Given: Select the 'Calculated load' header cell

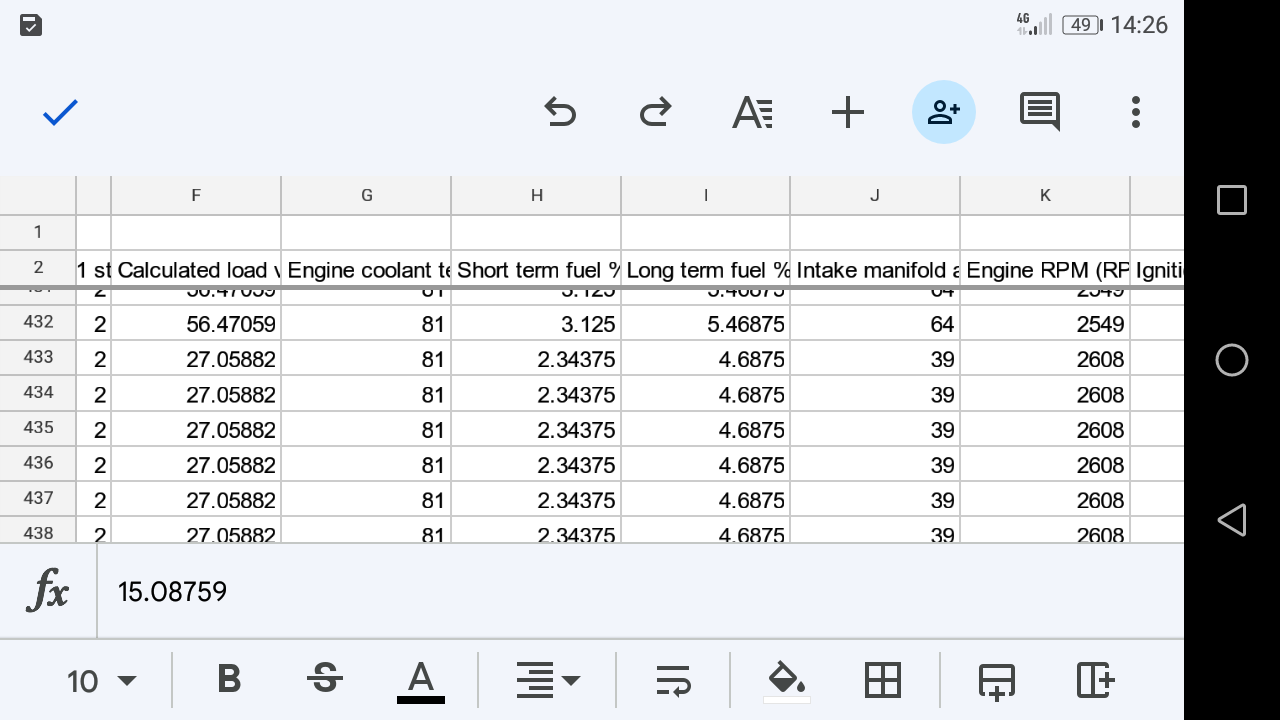Looking at the screenshot, I should tap(196, 270).
